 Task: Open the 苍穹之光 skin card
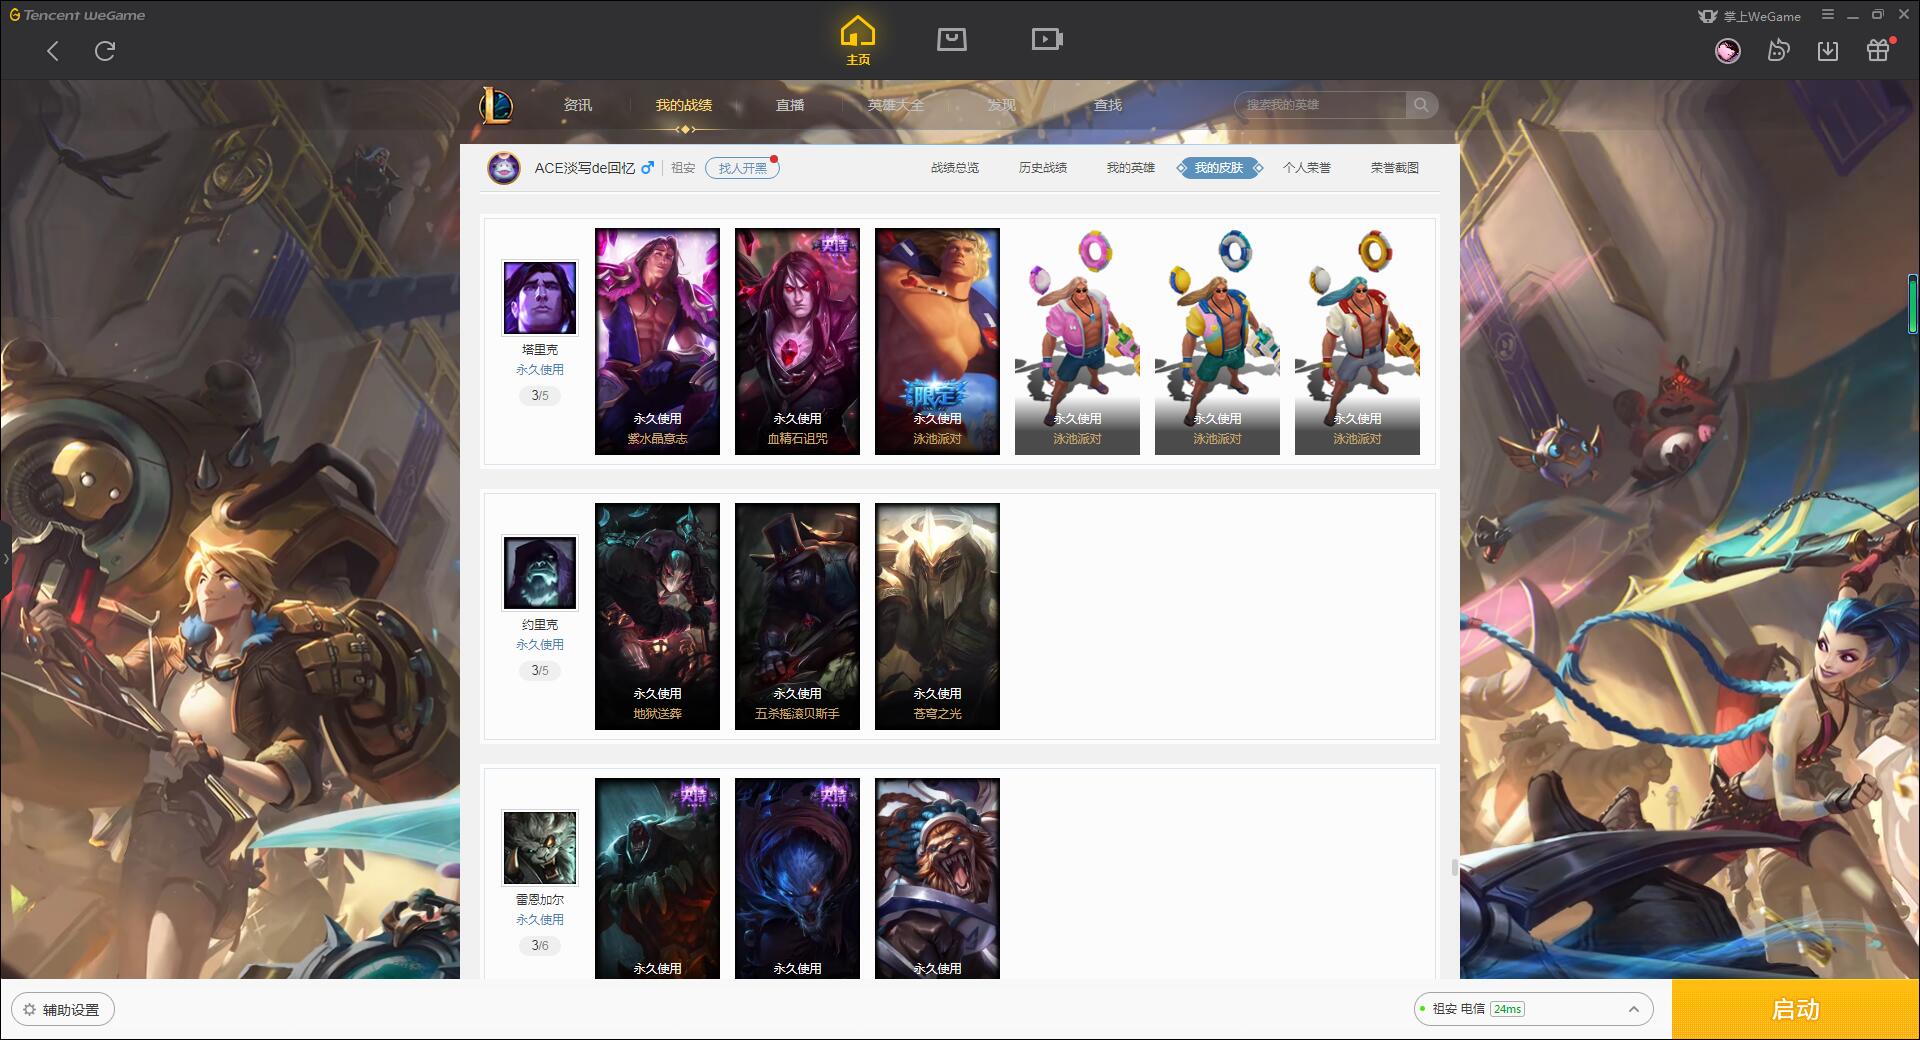coord(937,616)
